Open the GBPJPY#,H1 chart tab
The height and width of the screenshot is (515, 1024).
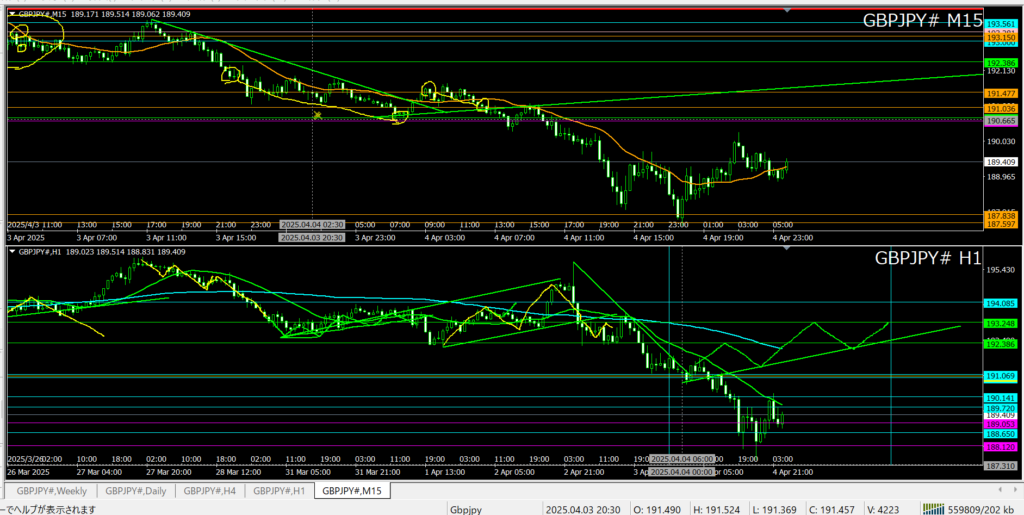tap(280, 490)
